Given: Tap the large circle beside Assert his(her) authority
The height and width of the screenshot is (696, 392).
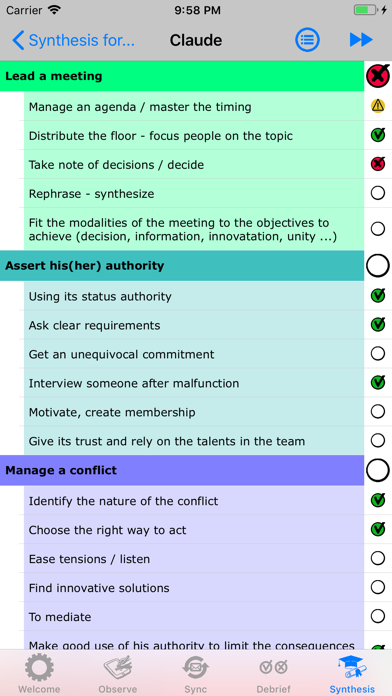Looking at the screenshot, I should click(x=378, y=265).
